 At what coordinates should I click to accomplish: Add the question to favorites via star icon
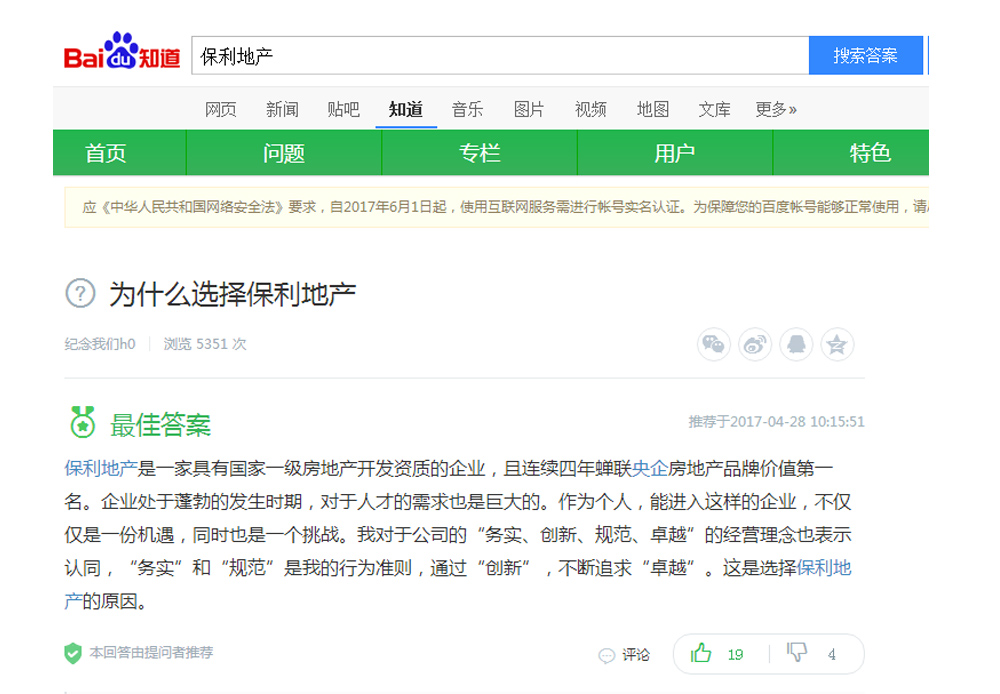click(x=837, y=344)
